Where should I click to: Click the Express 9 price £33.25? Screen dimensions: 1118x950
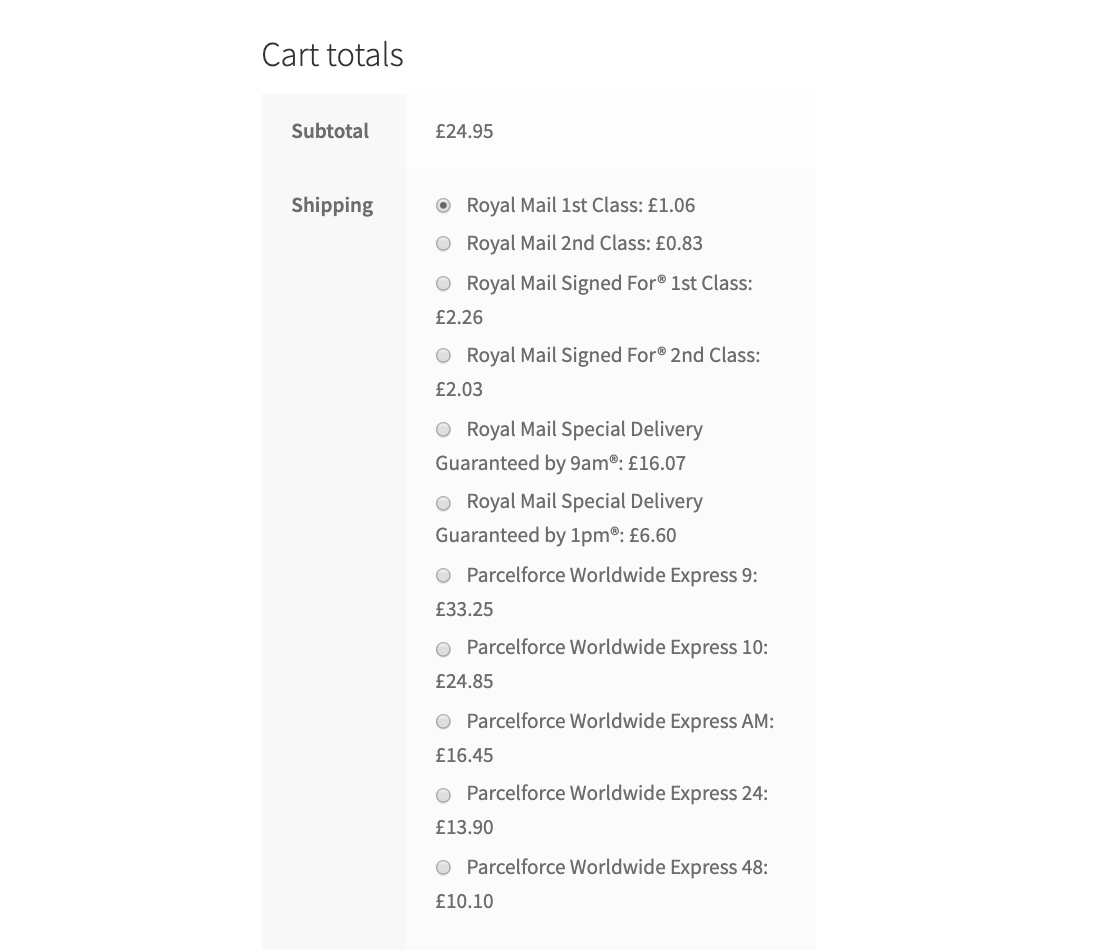(x=464, y=609)
